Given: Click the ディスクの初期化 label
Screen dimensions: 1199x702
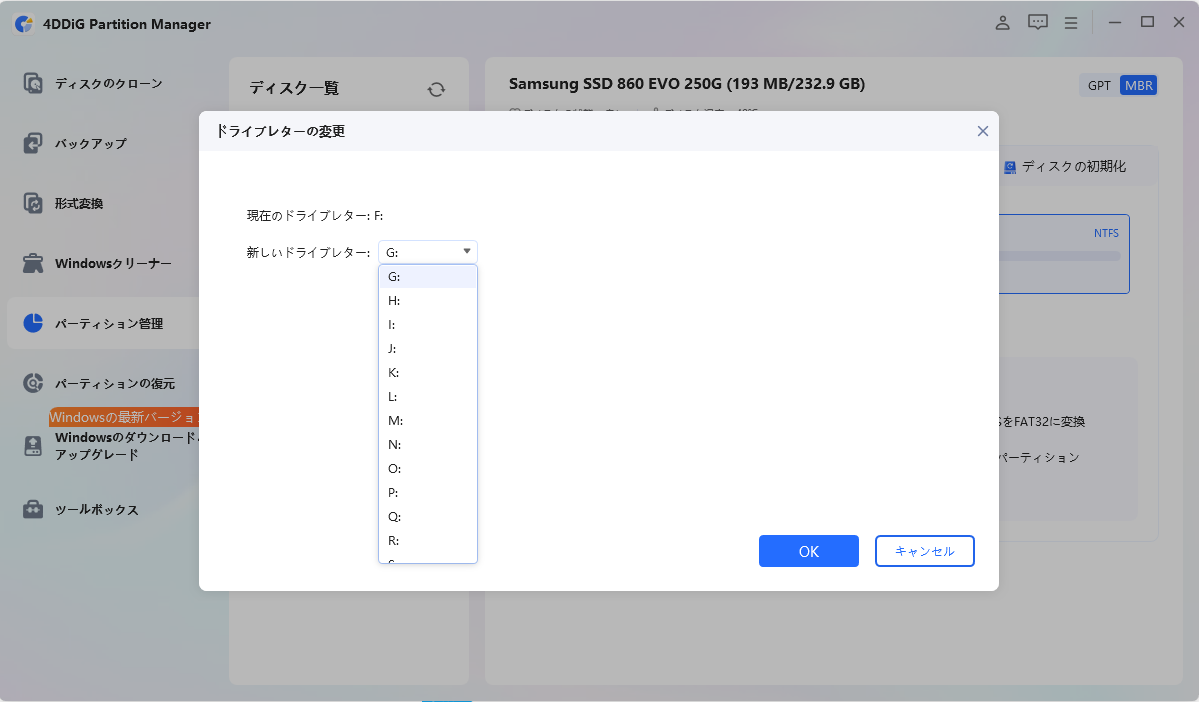Looking at the screenshot, I should [x=1074, y=167].
